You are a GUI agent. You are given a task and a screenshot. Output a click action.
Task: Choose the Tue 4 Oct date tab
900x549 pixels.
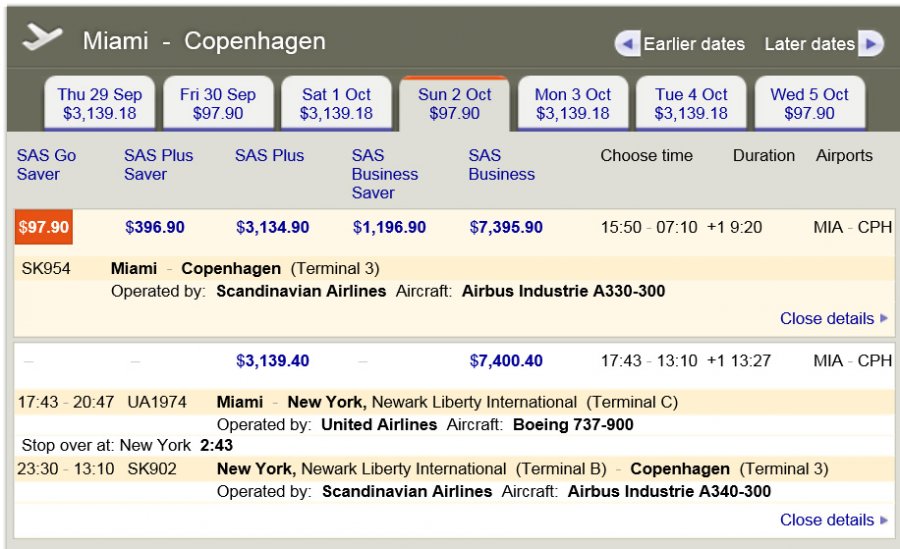[691, 103]
